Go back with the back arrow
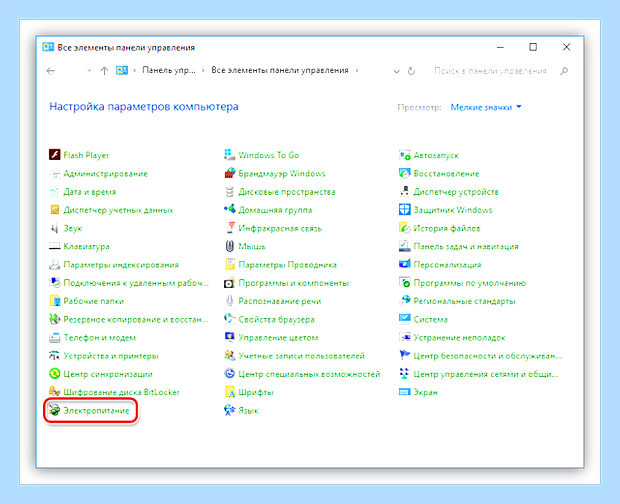 point(51,71)
